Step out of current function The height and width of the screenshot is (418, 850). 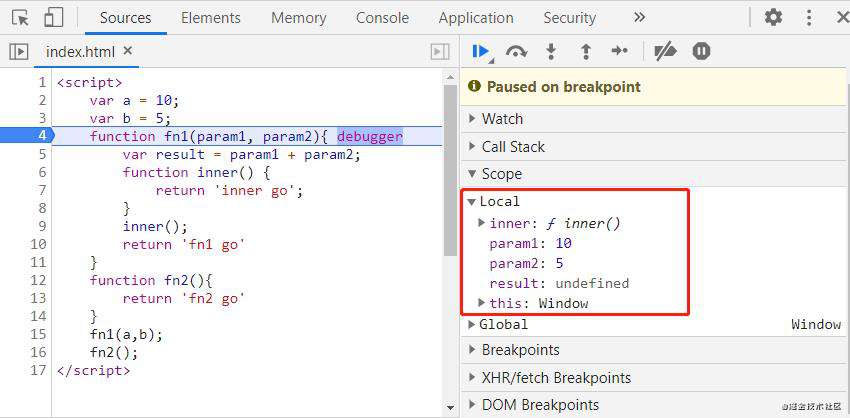pos(585,52)
